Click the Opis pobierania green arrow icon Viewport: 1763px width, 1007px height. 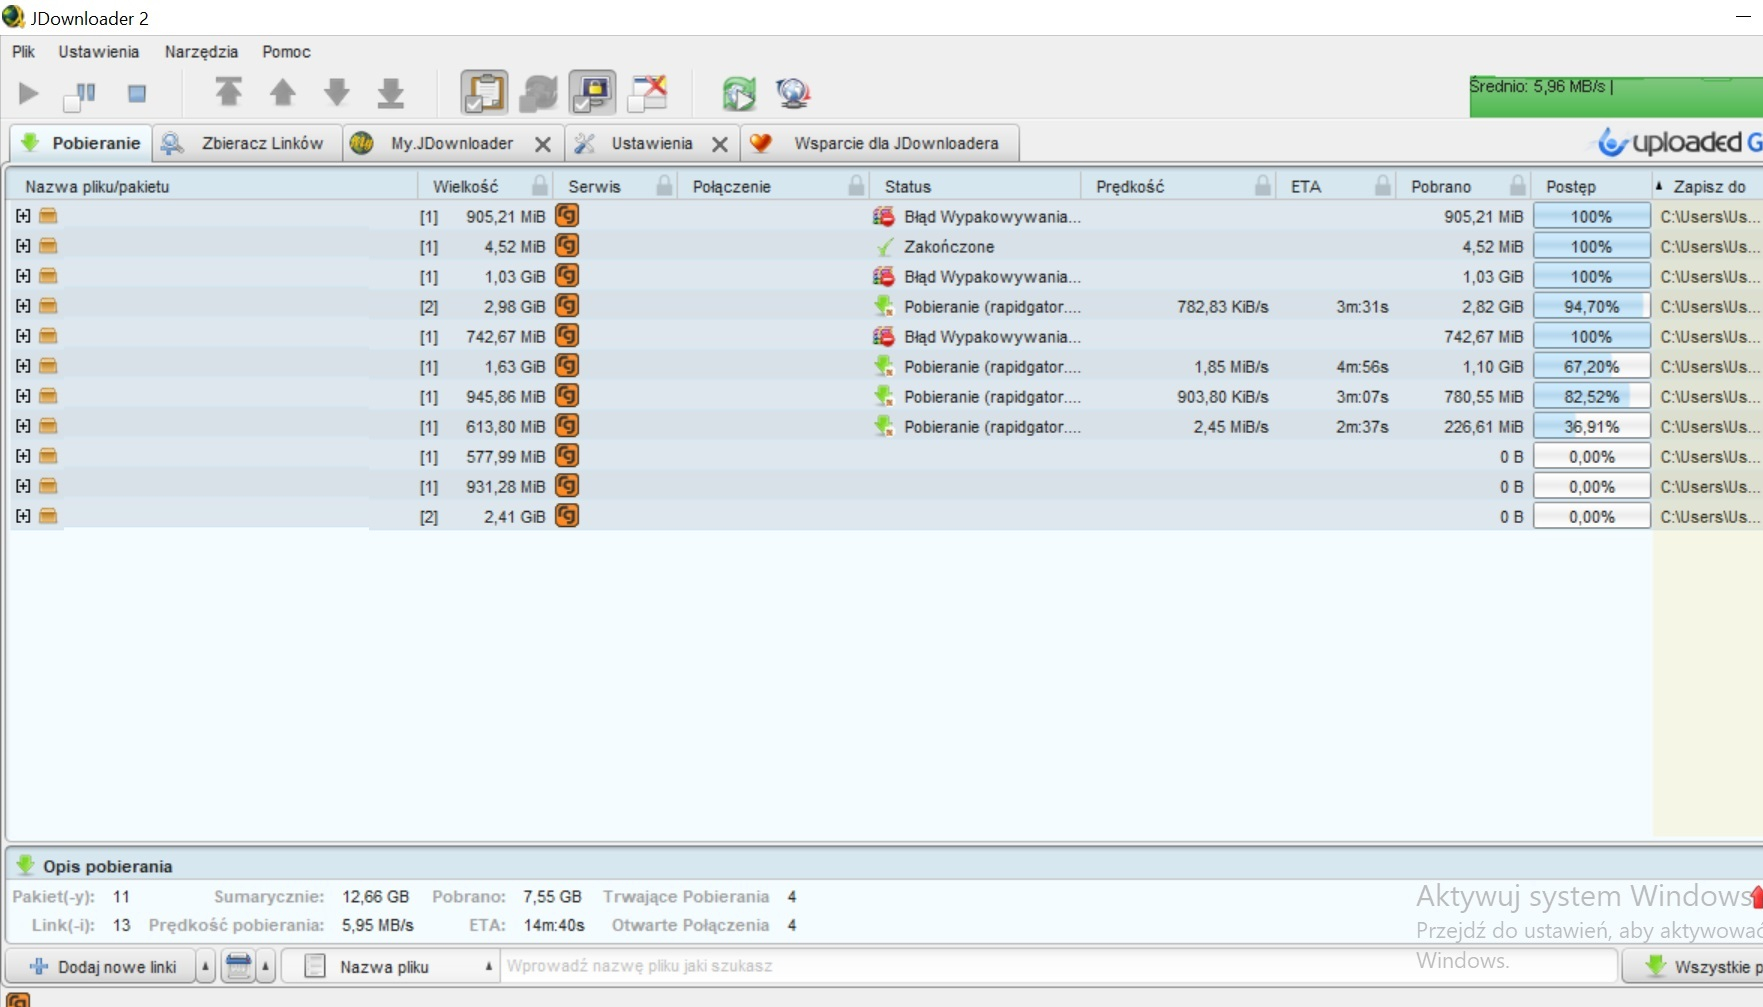[x=25, y=865]
